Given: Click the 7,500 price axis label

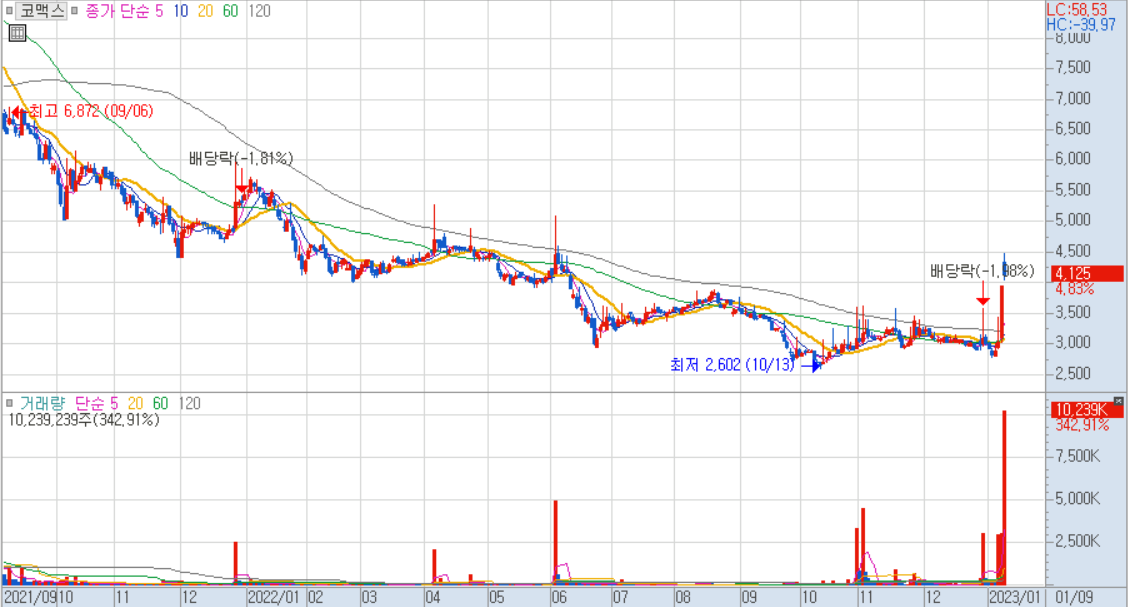Looking at the screenshot, I should coord(1073,68).
